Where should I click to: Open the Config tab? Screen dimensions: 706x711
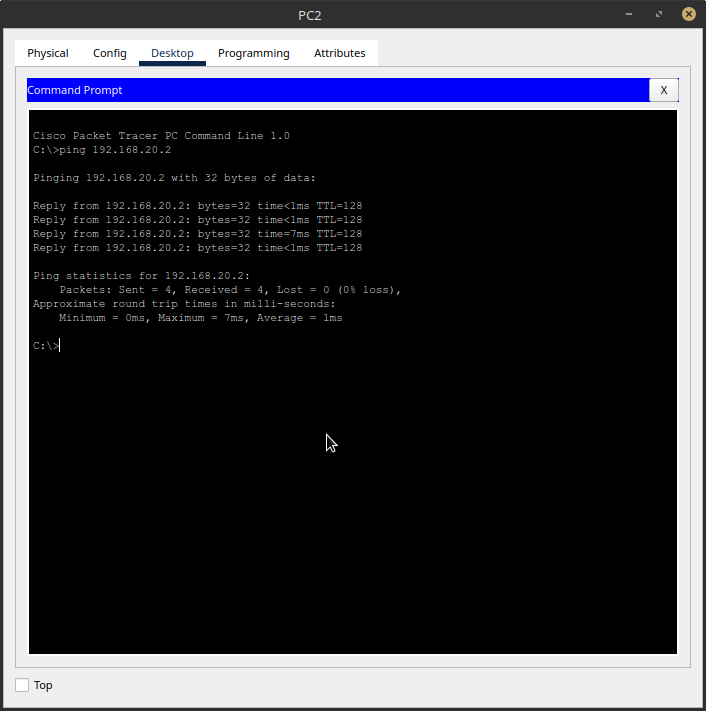[x=110, y=53]
